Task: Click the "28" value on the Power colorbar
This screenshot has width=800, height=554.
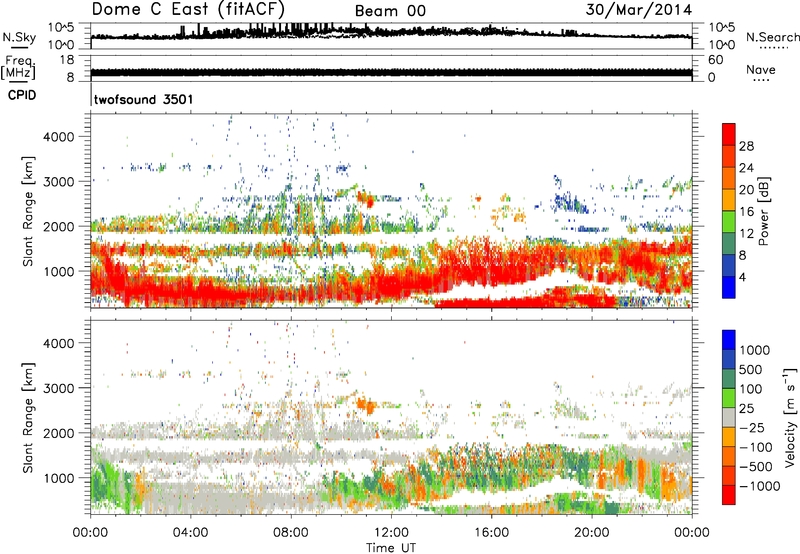Action: [746, 146]
